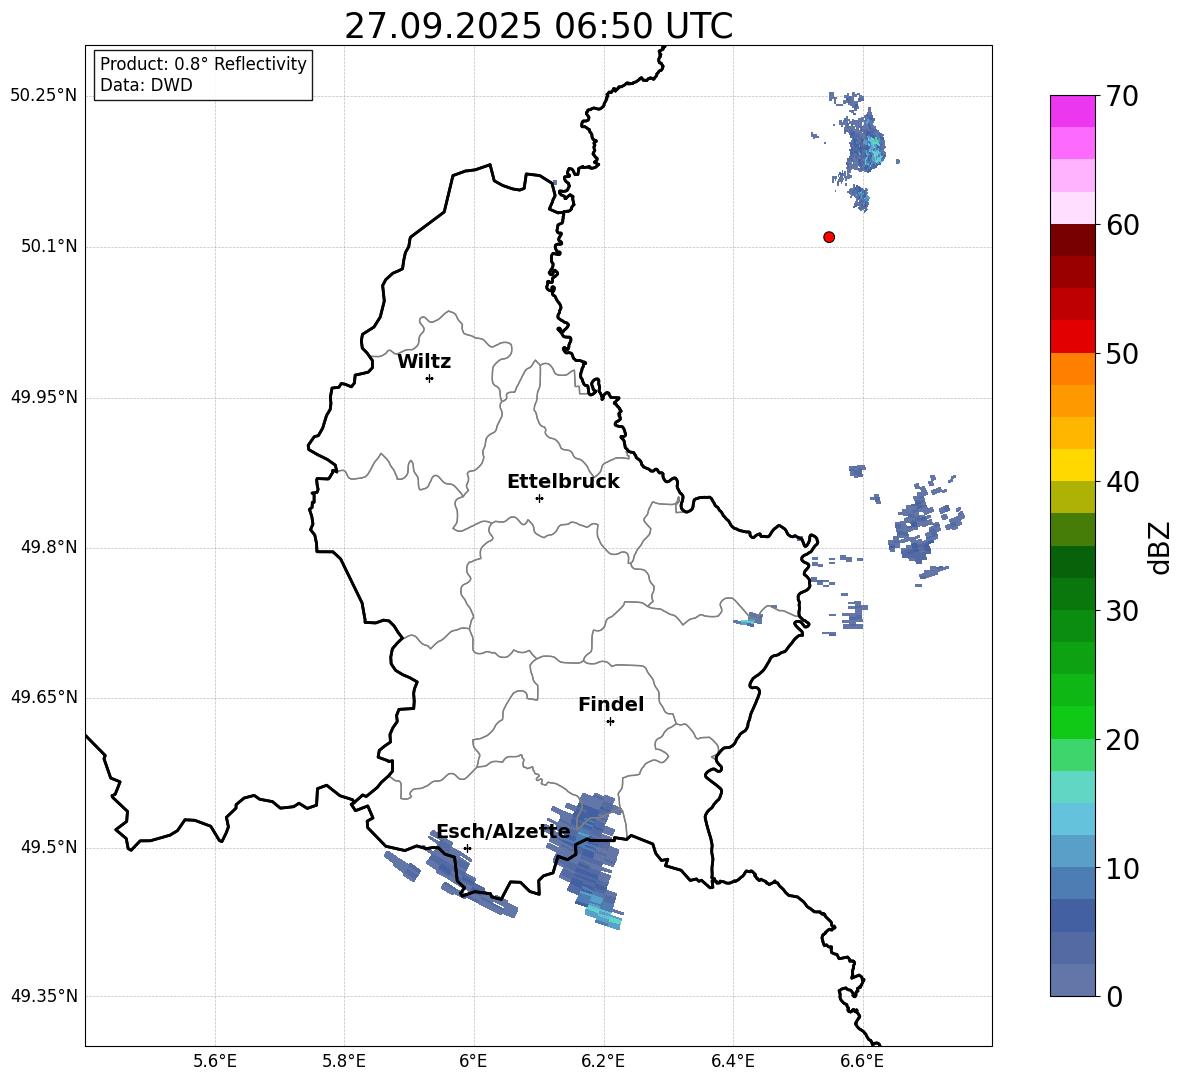Image resolution: width=1184 pixels, height=1081 pixels.
Task: Click the yellow swatch just above 40
Action: point(1073,465)
